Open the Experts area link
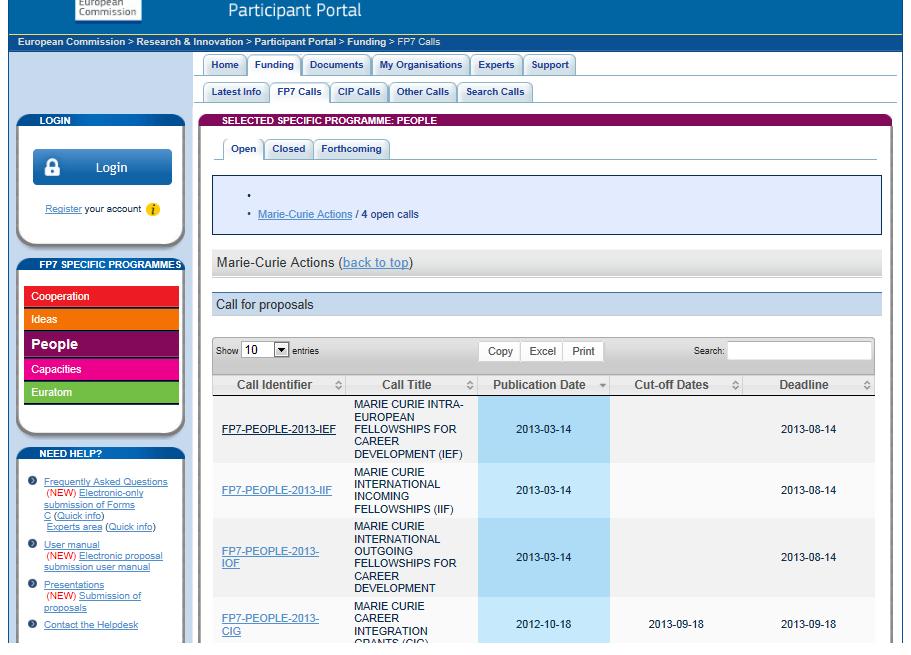Viewport: 911px width, 655px height. (x=74, y=527)
